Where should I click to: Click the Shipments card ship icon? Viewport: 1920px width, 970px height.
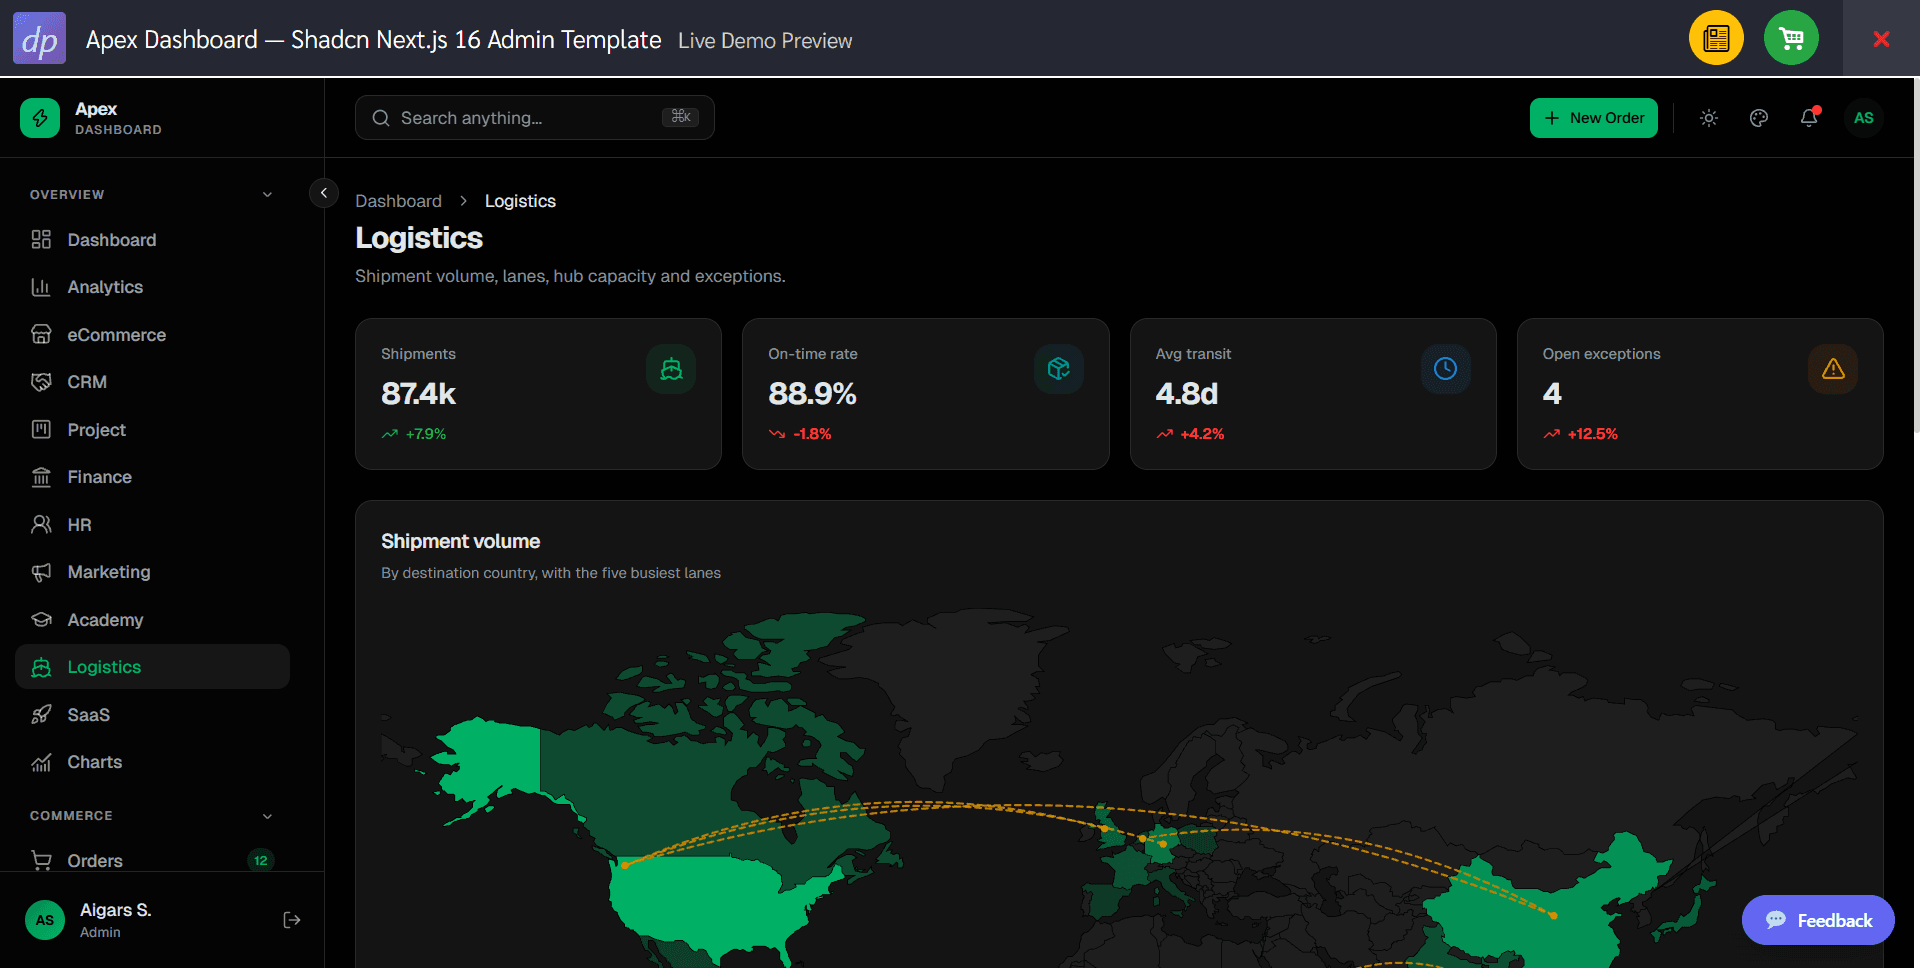click(x=671, y=369)
